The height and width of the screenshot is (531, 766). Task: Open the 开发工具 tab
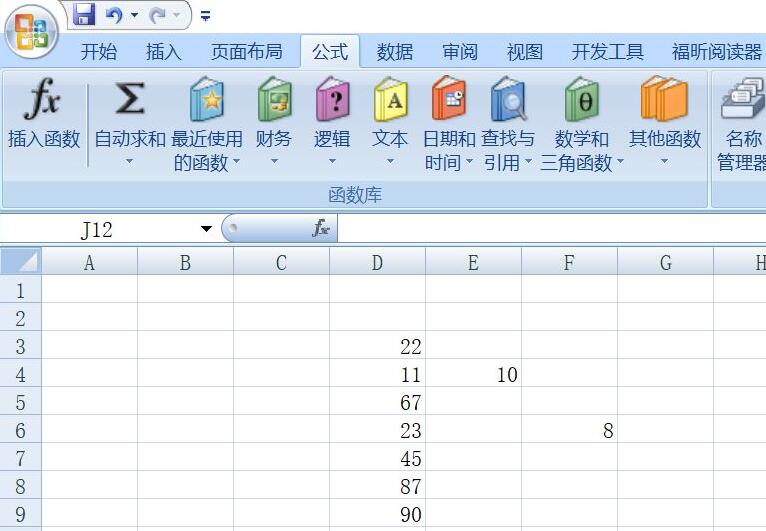(607, 51)
